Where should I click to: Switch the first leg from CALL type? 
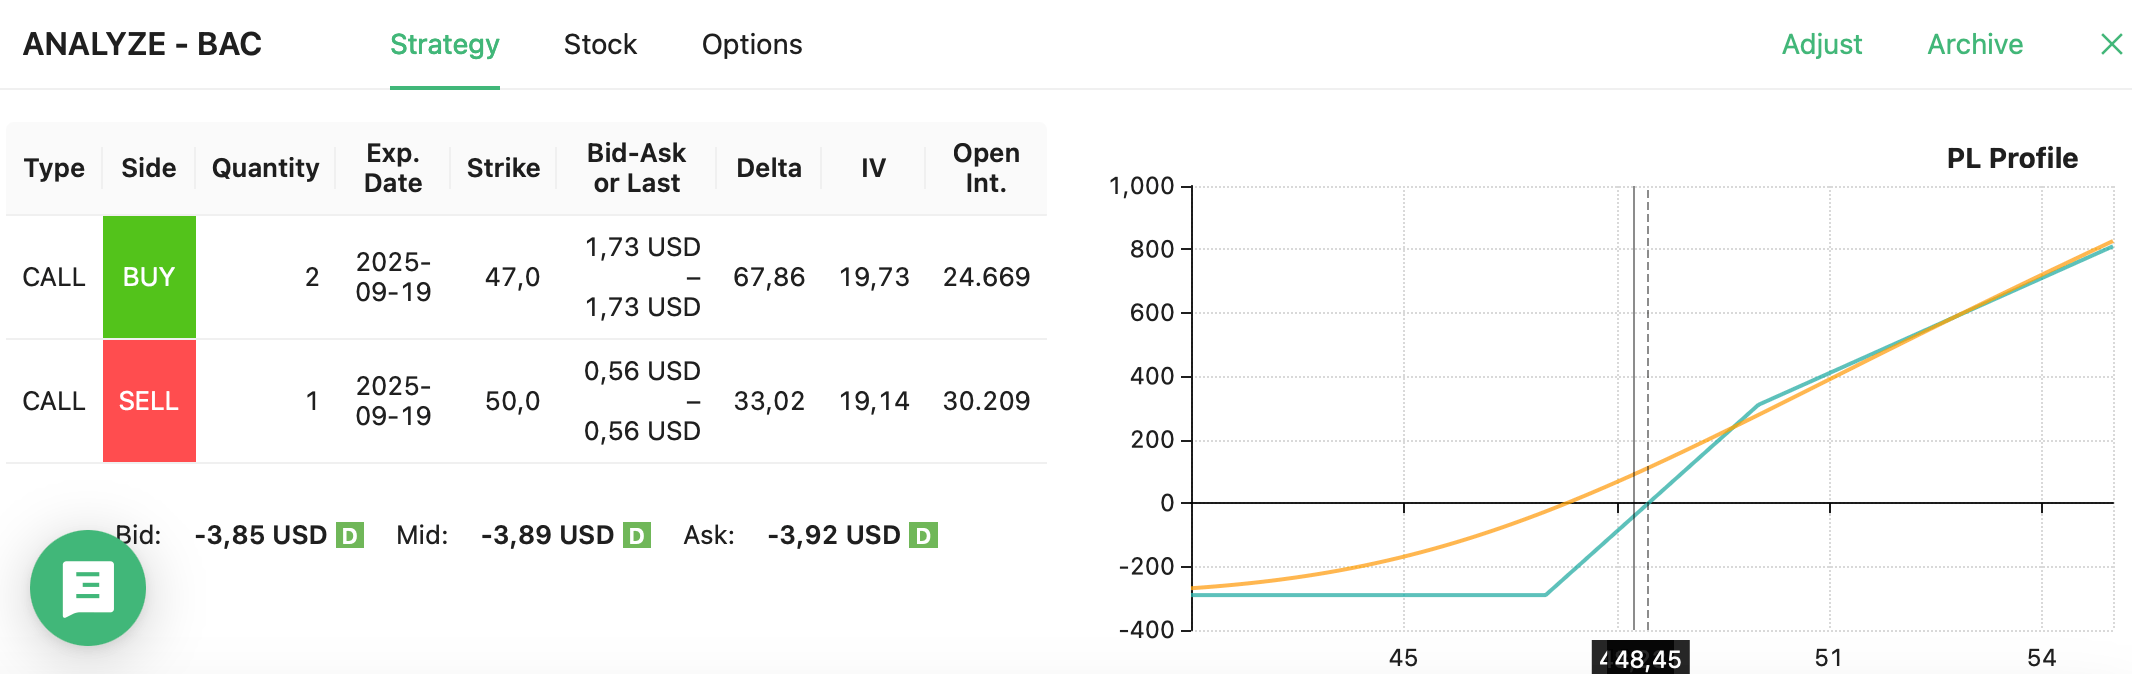(x=54, y=277)
